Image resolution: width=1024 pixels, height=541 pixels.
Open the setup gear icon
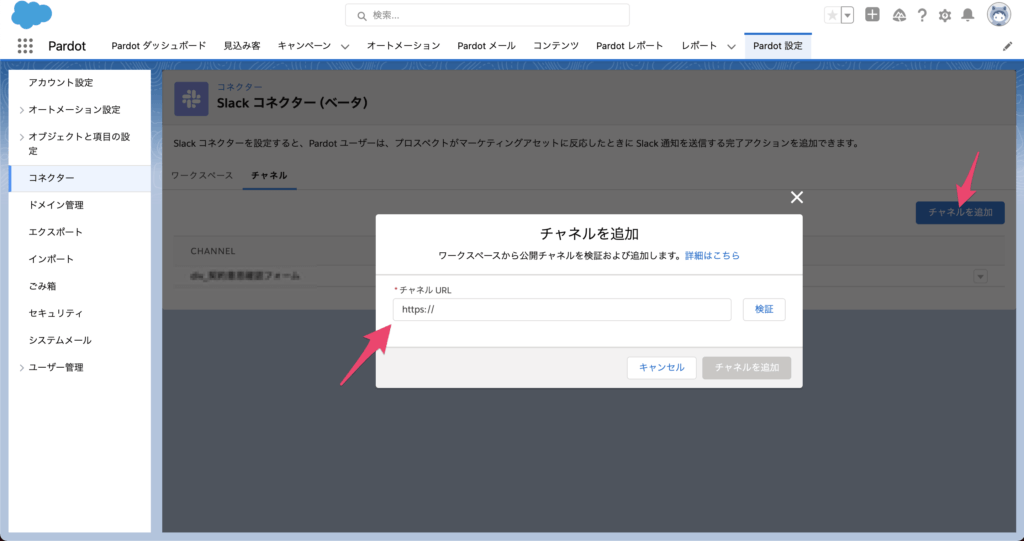[944, 15]
